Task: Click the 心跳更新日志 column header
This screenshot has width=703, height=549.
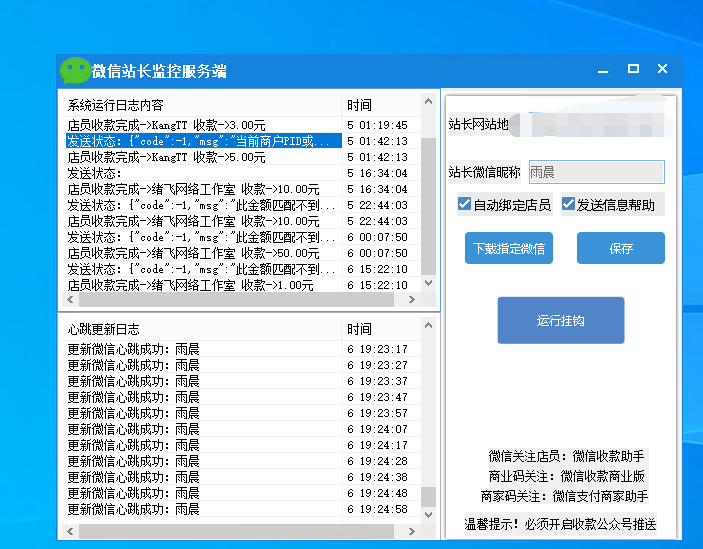Action: tap(200, 329)
